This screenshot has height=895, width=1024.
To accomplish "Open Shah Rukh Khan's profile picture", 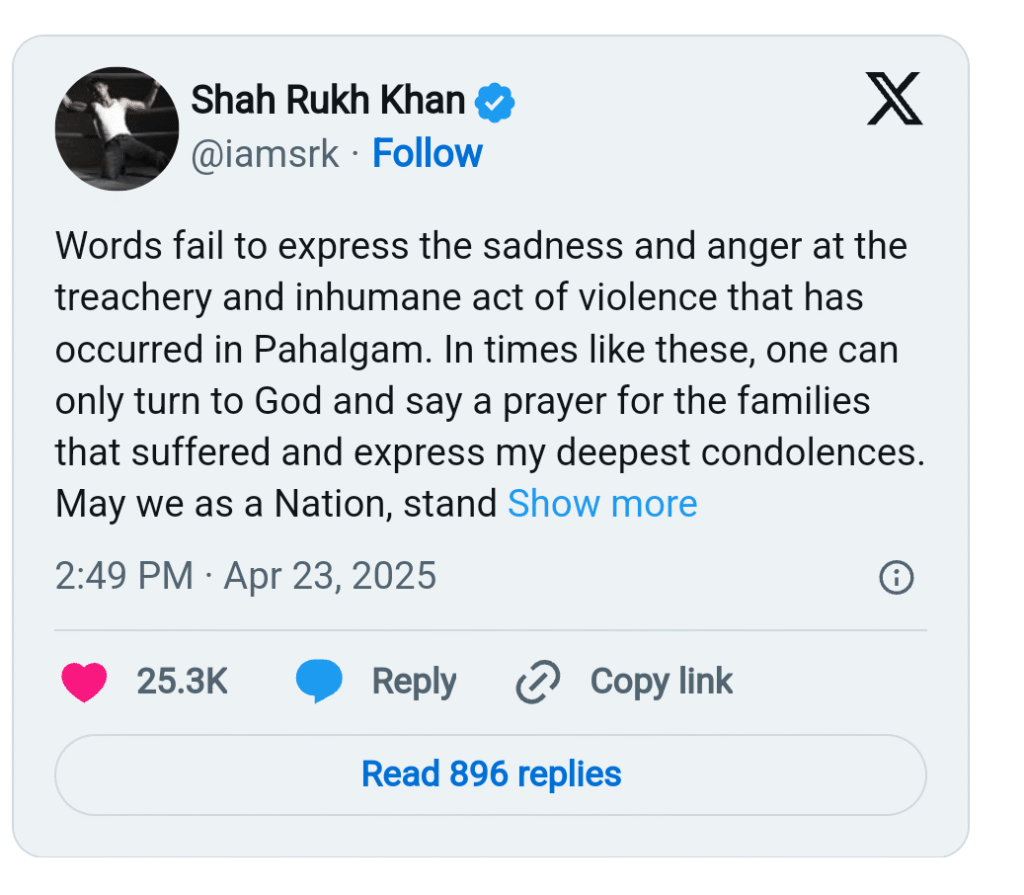I will point(117,129).
